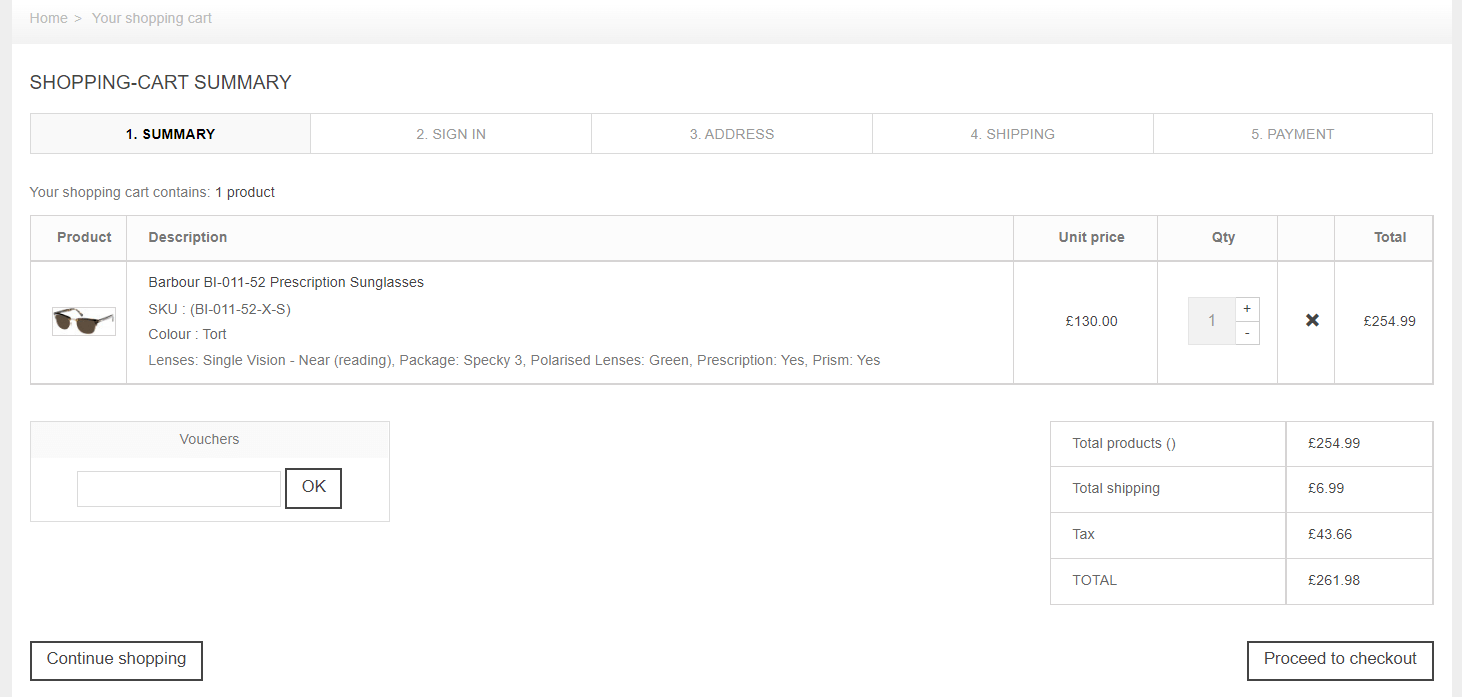Increase quantity with the plus button
The width and height of the screenshot is (1462, 697).
[x=1247, y=309]
